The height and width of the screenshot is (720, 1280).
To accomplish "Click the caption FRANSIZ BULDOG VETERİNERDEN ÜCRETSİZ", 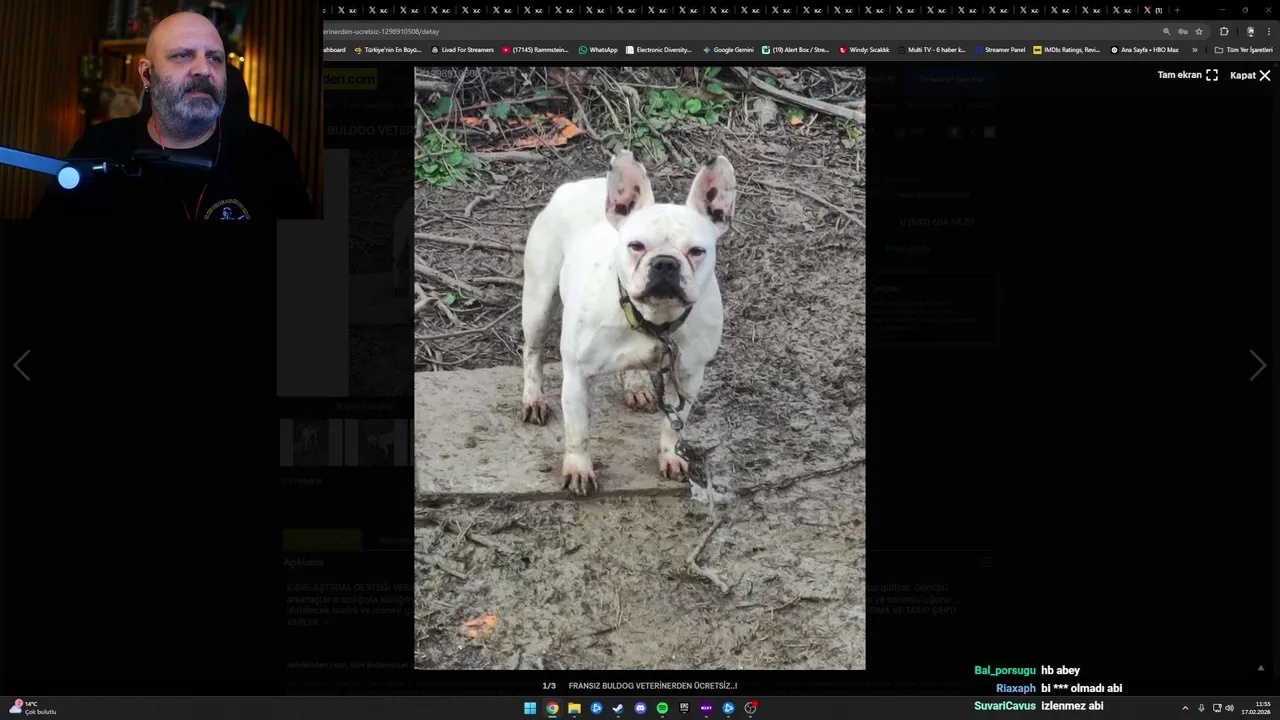I will [653, 686].
